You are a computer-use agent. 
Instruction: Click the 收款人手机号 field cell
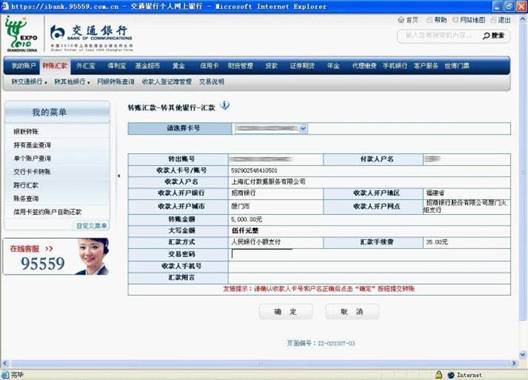(x=369, y=266)
